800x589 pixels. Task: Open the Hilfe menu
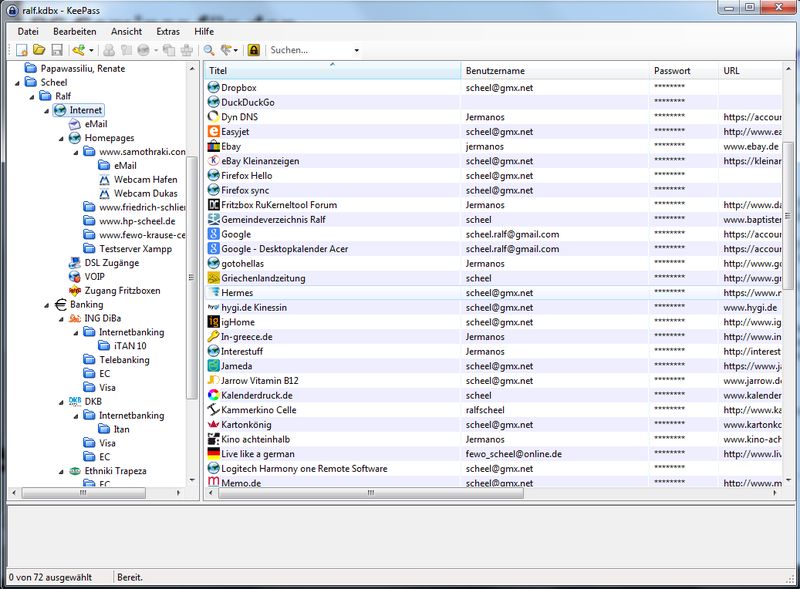(204, 32)
